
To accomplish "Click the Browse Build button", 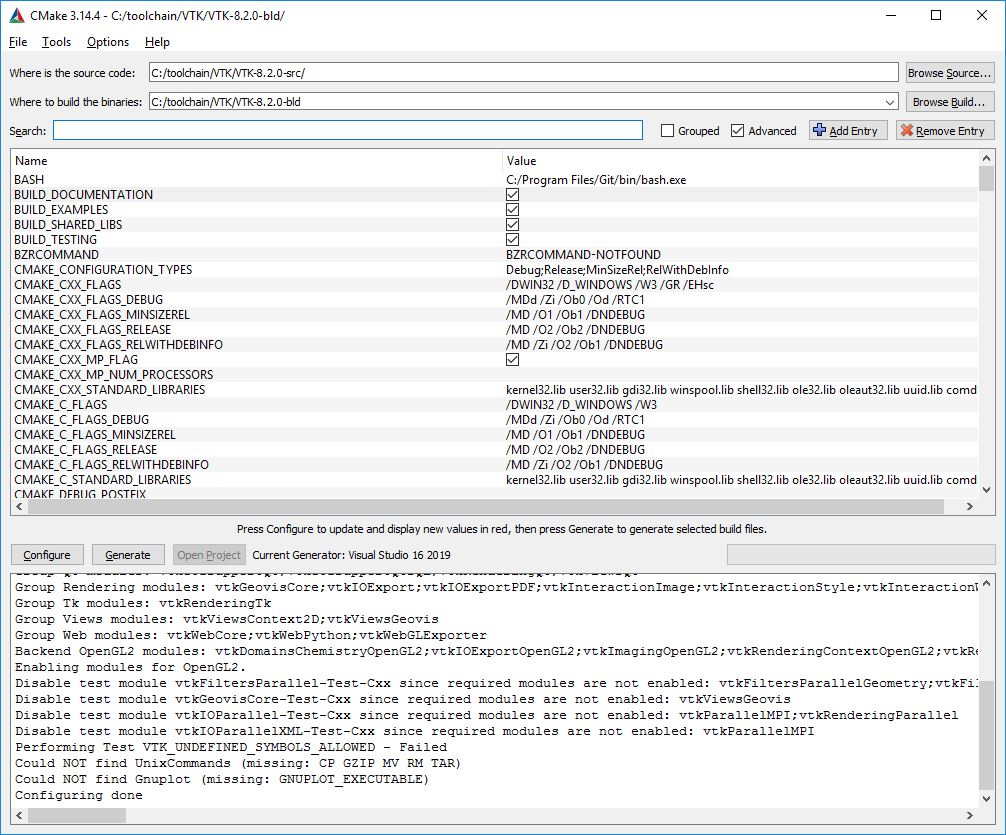I will [x=950, y=102].
